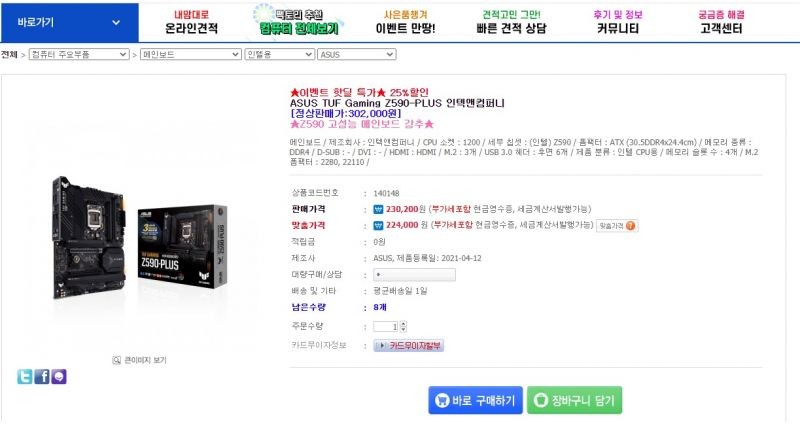
Task: Open the magnifier icon for large image
Action: (x=116, y=360)
